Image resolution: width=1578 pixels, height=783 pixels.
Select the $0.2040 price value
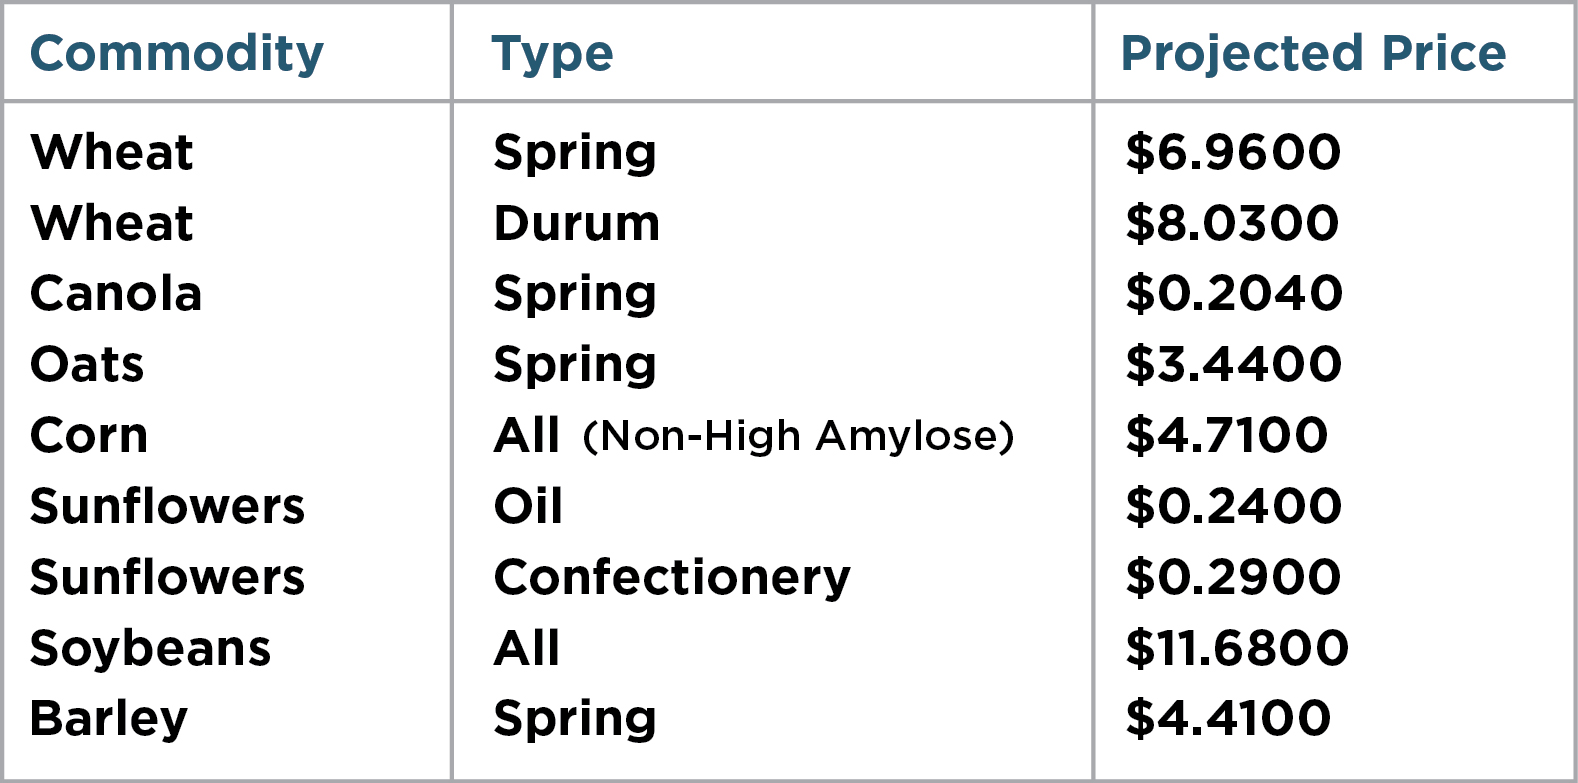1234,294
